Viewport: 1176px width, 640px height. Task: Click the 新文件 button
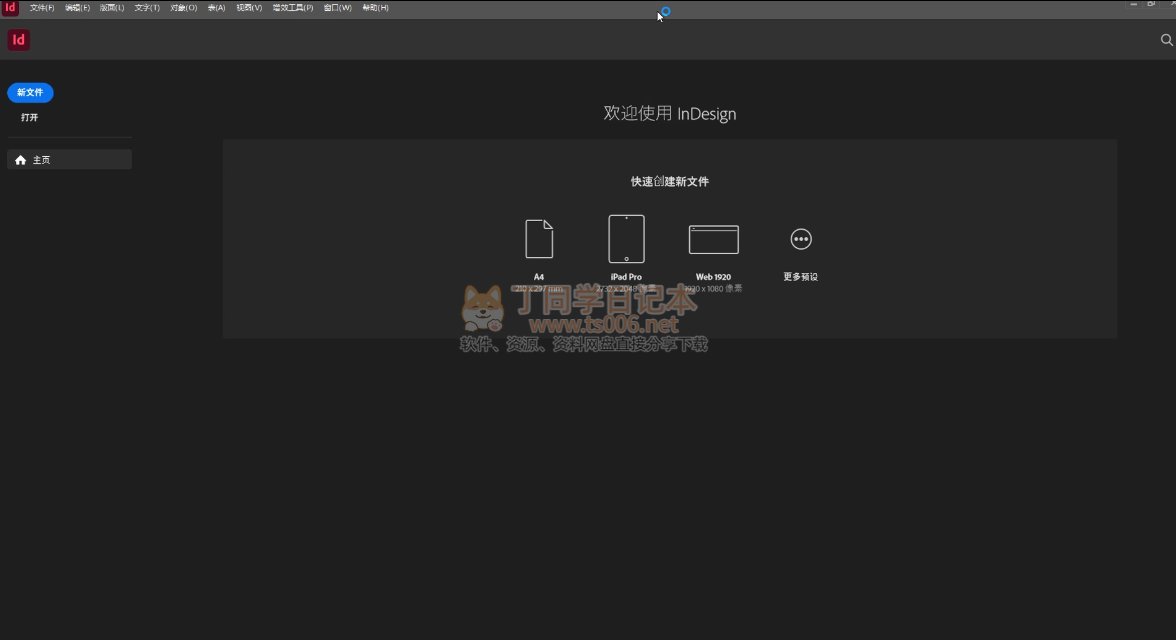click(x=30, y=92)
